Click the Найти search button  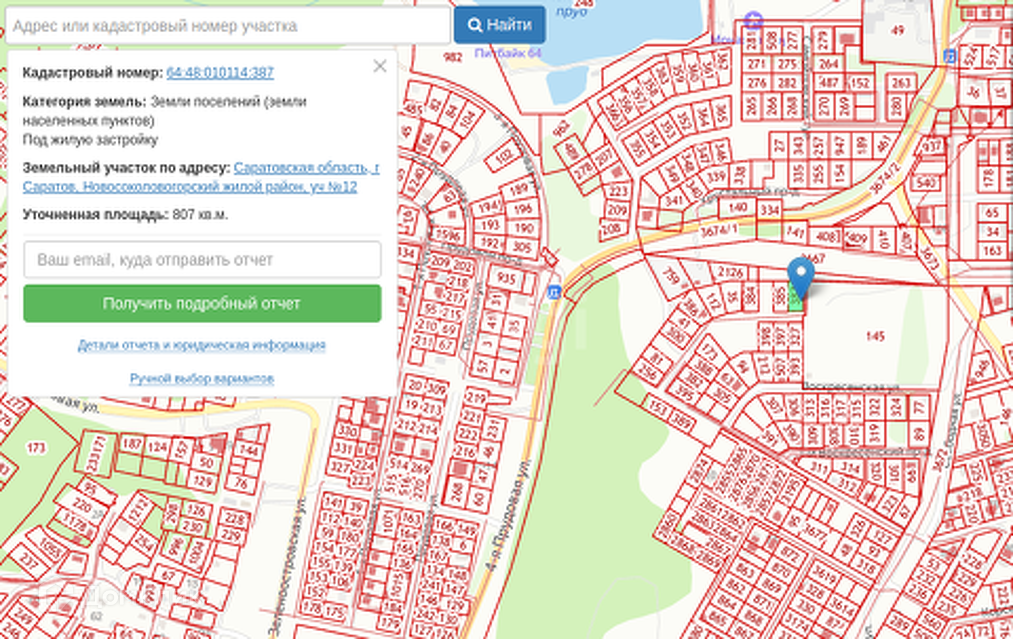point(499,25)
